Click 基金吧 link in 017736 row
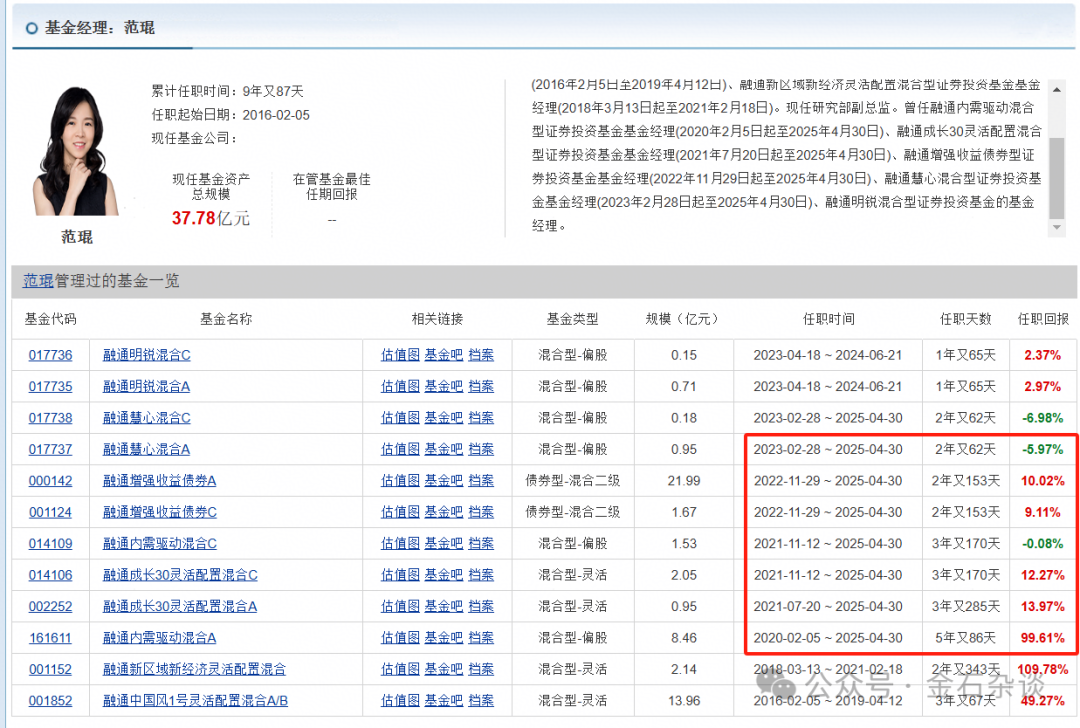This screenshot has width=1080, height=728. tap(444, 355)
